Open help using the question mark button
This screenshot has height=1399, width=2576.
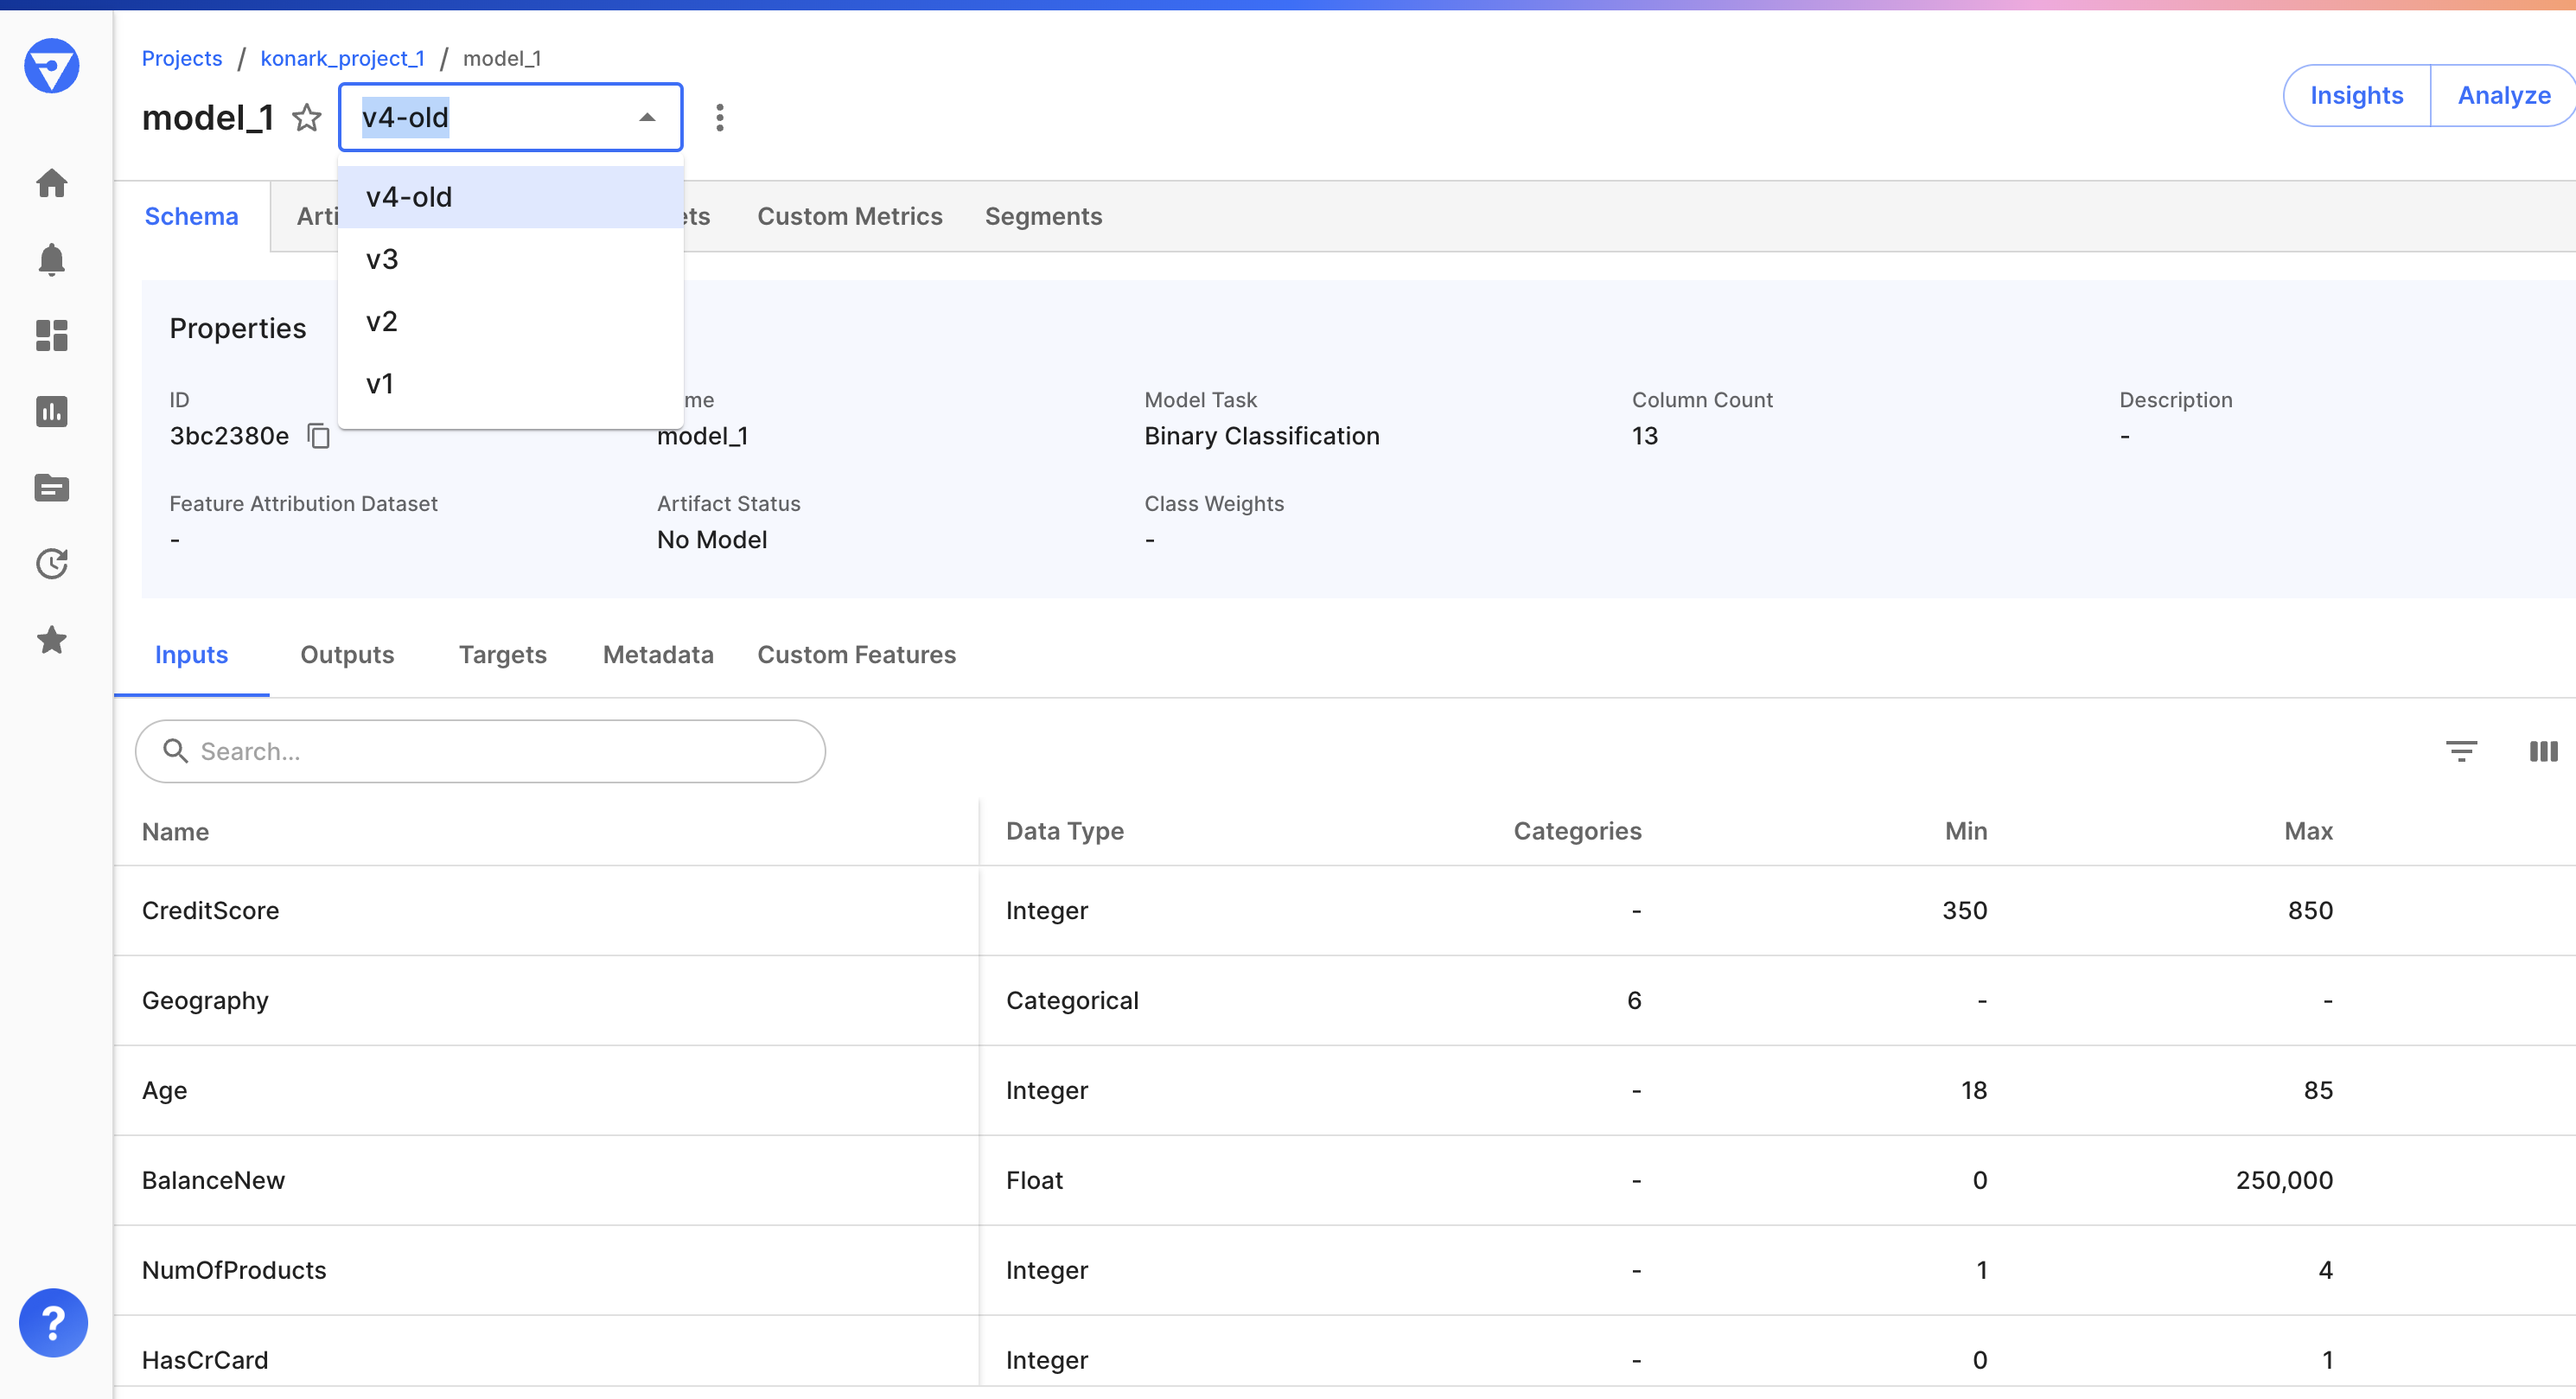click(53, 1322)
